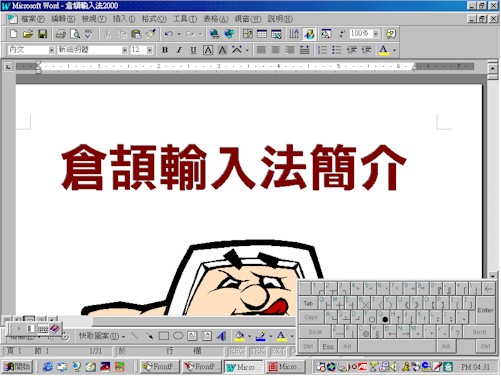Open a file using the folder icon
Screen dimensions: 501x376
[28, 34]
